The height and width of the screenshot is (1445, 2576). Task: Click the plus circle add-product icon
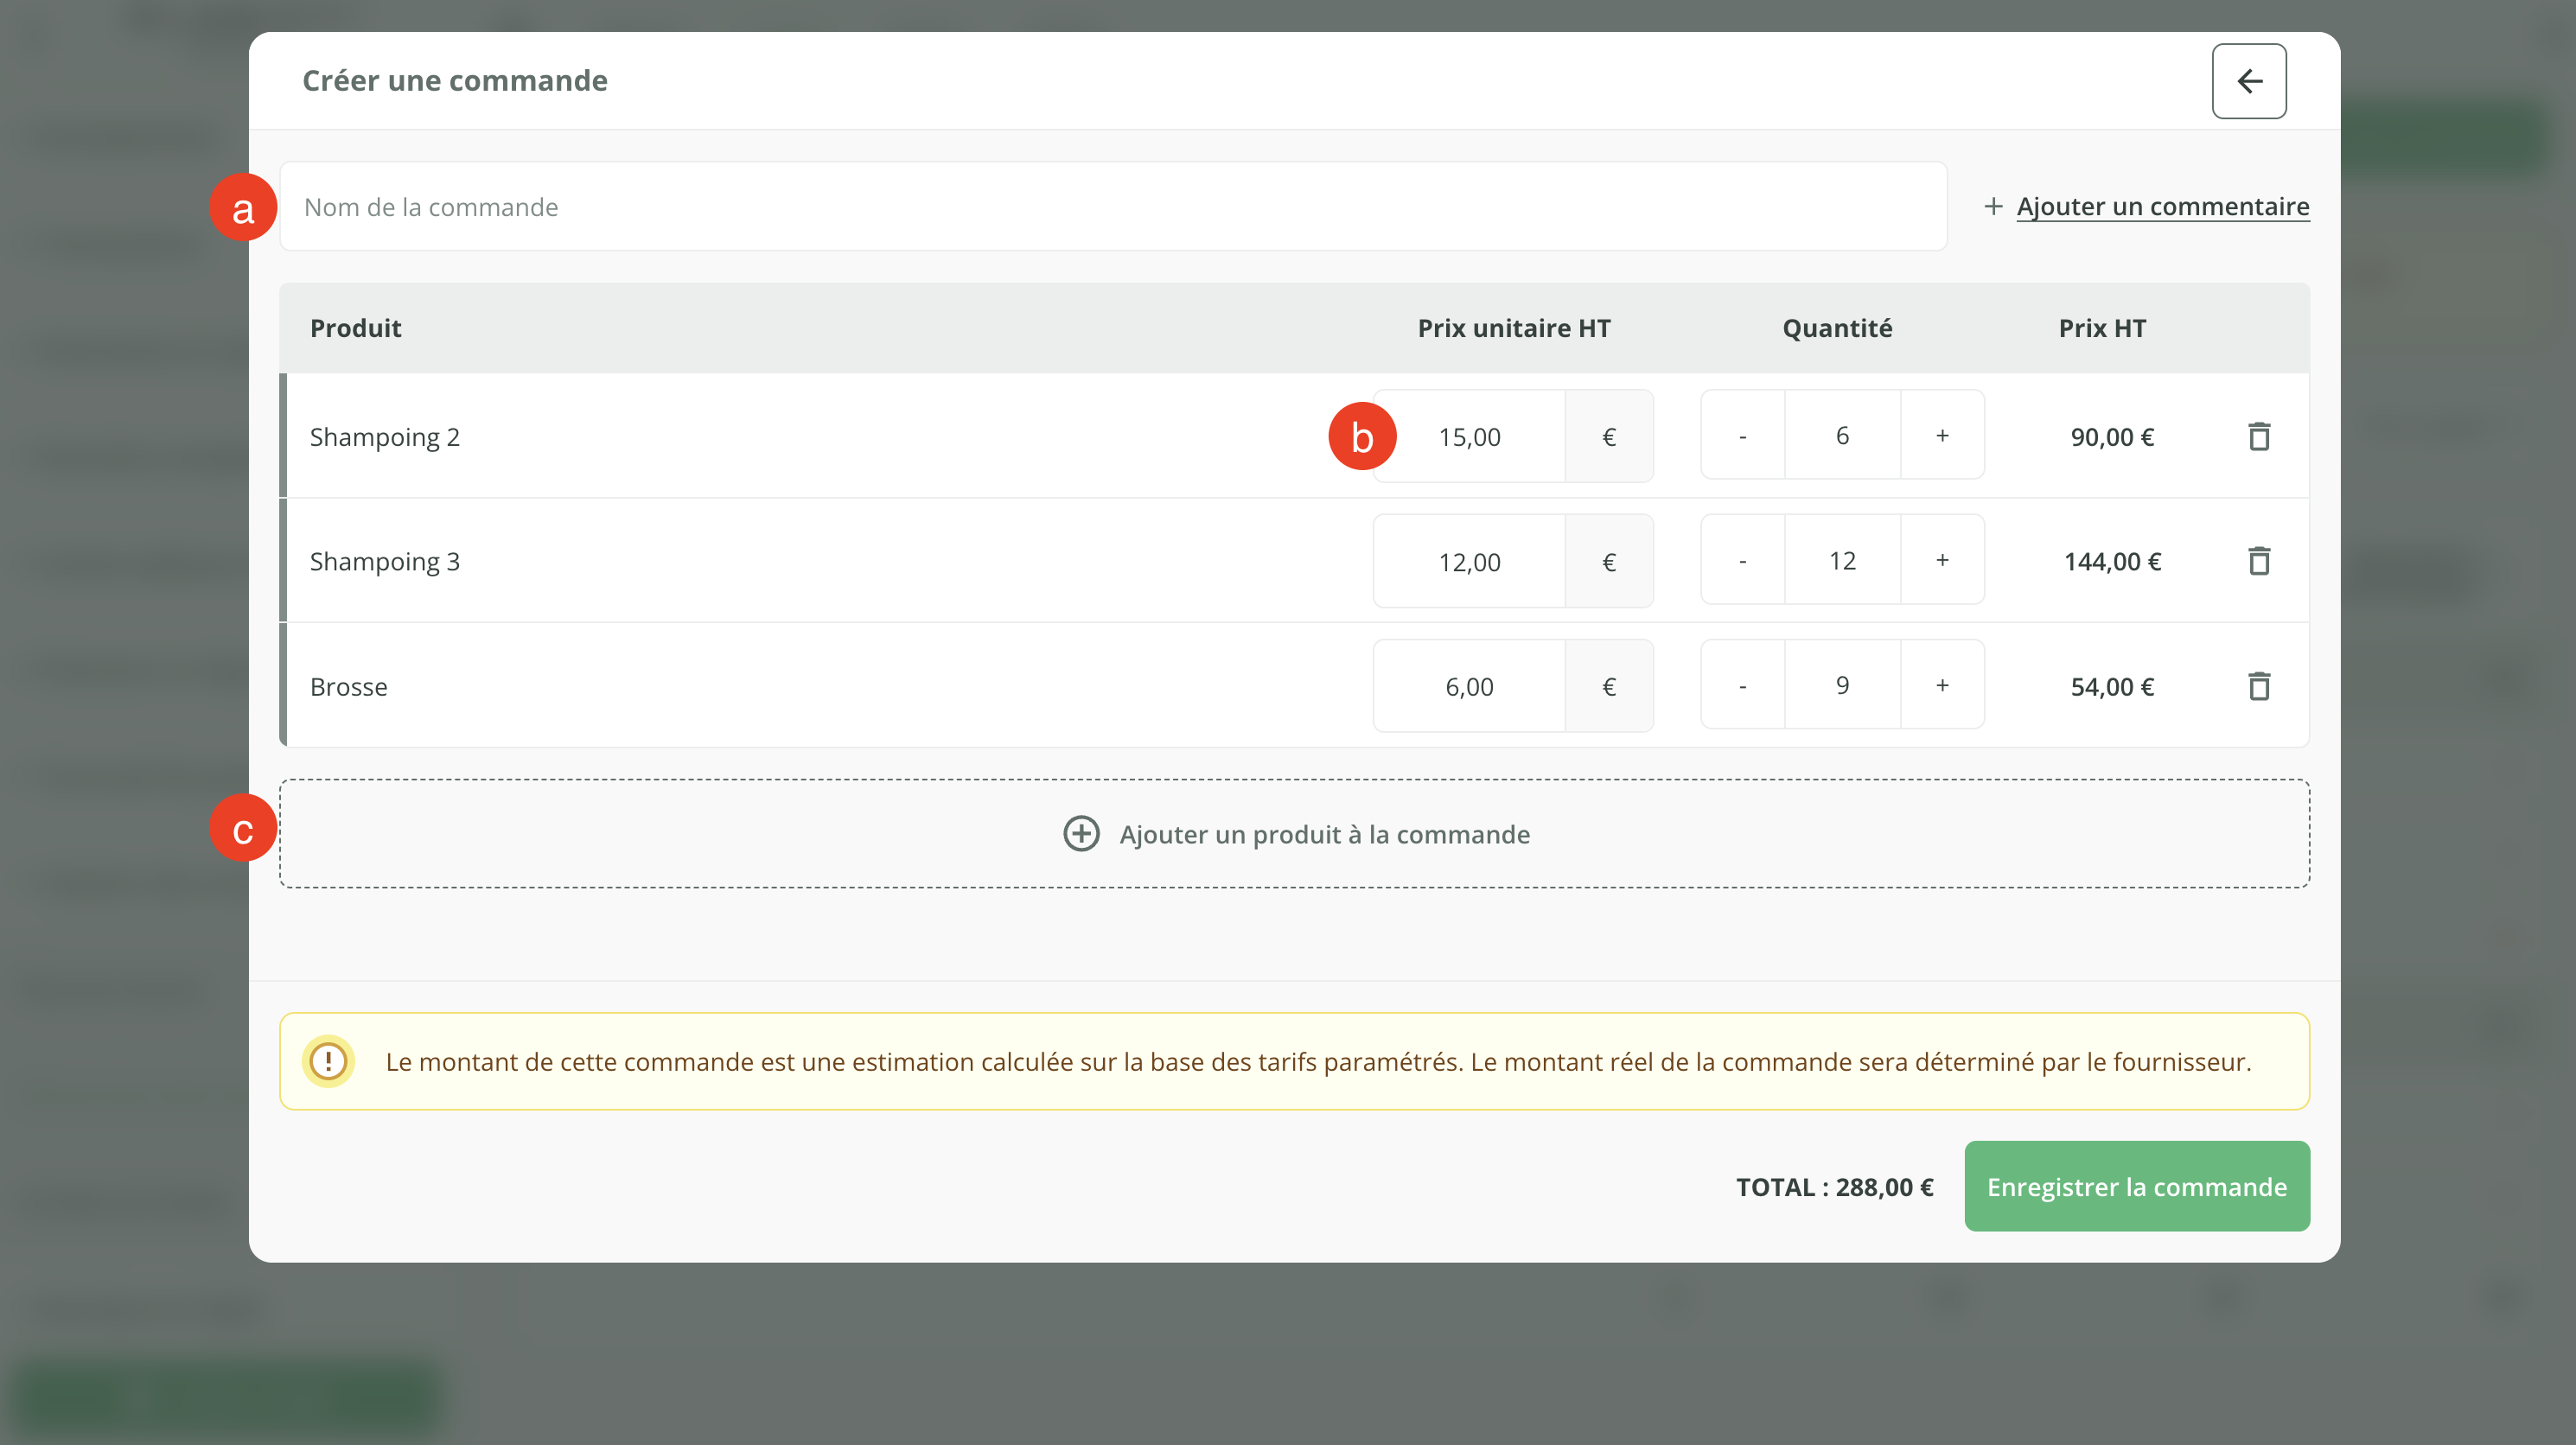click(x=1081, y=834)
